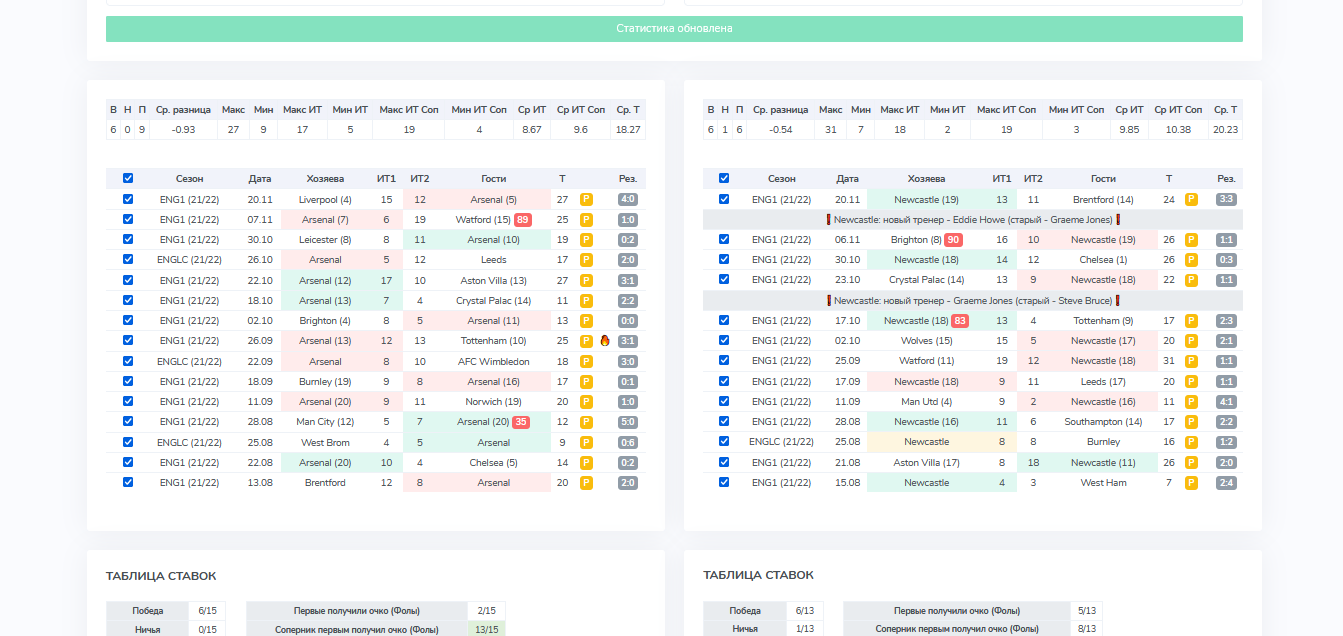Click the Tottenham (9) team name in the Newcastle table
Screen dimensions: 1343x636
1103,321
